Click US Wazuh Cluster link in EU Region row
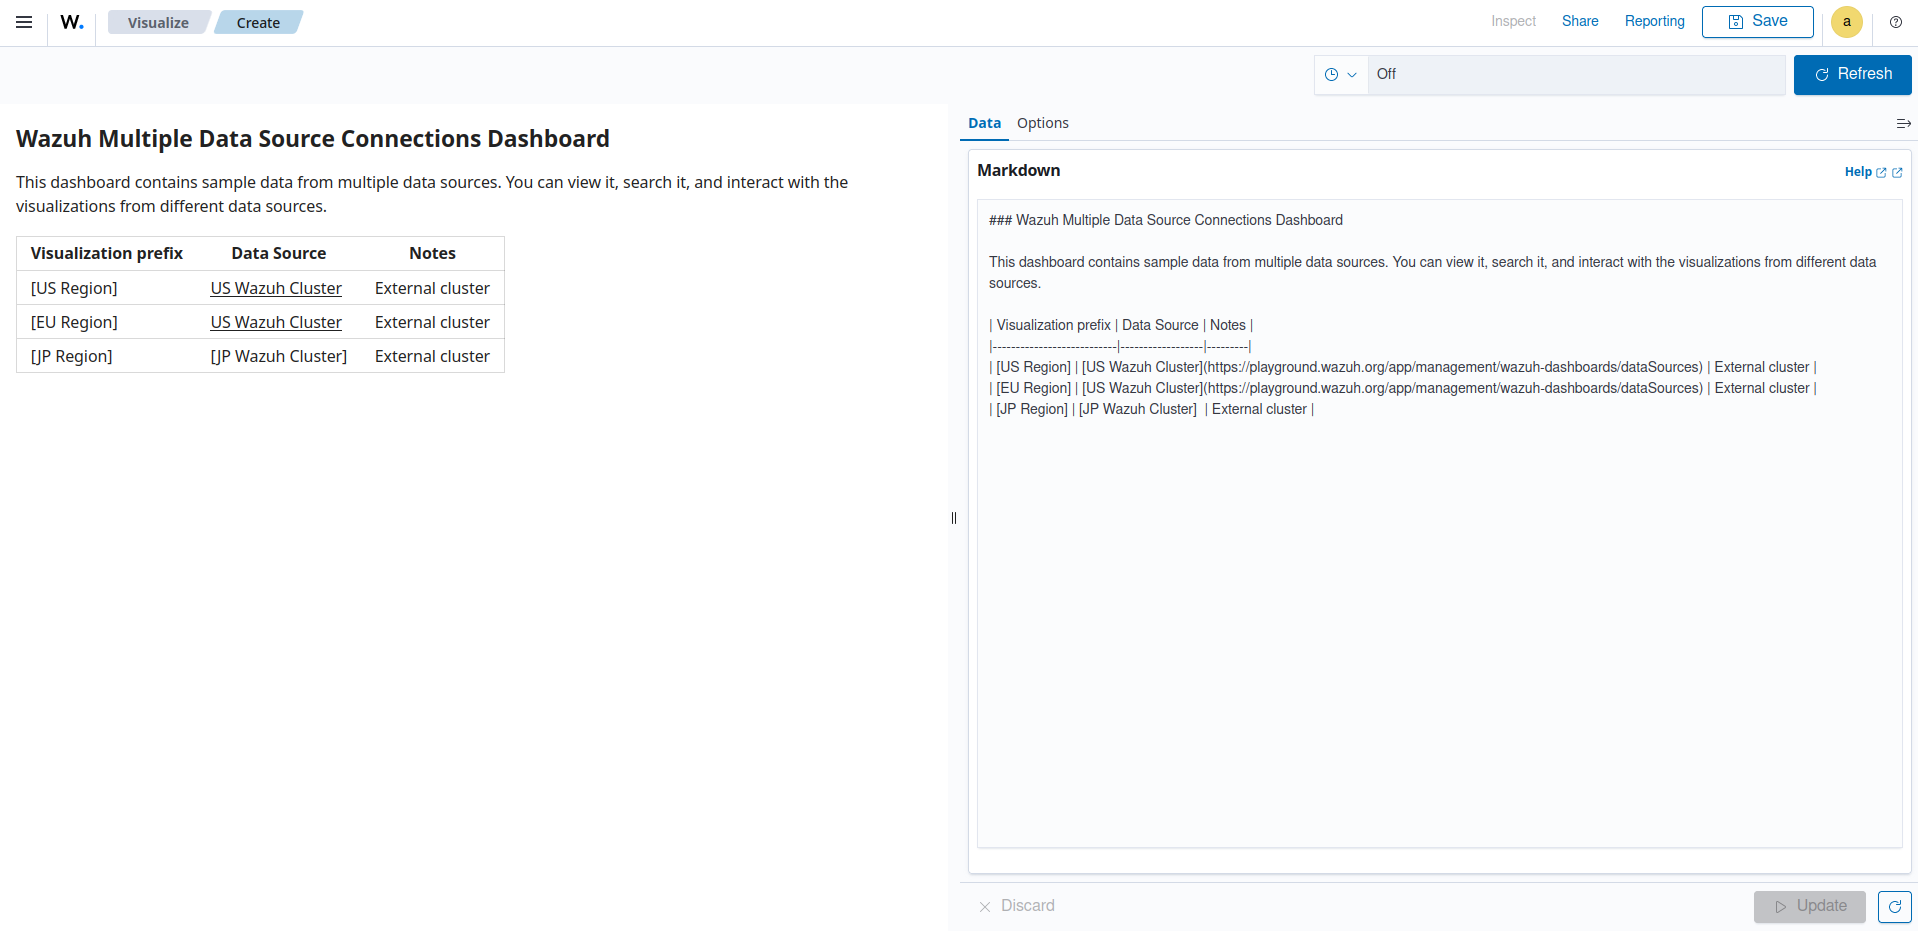This screenshot has height=931, width=1918. (276, 322)
